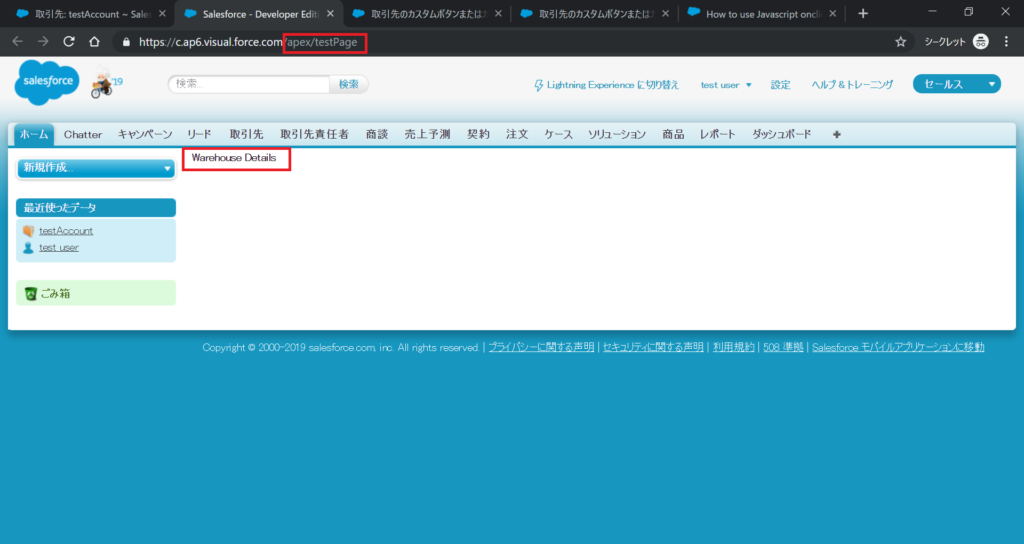Click the browser reload icon
This screenshot has height=544, width=1024.
pyautogui.click(x=69, y=42)
